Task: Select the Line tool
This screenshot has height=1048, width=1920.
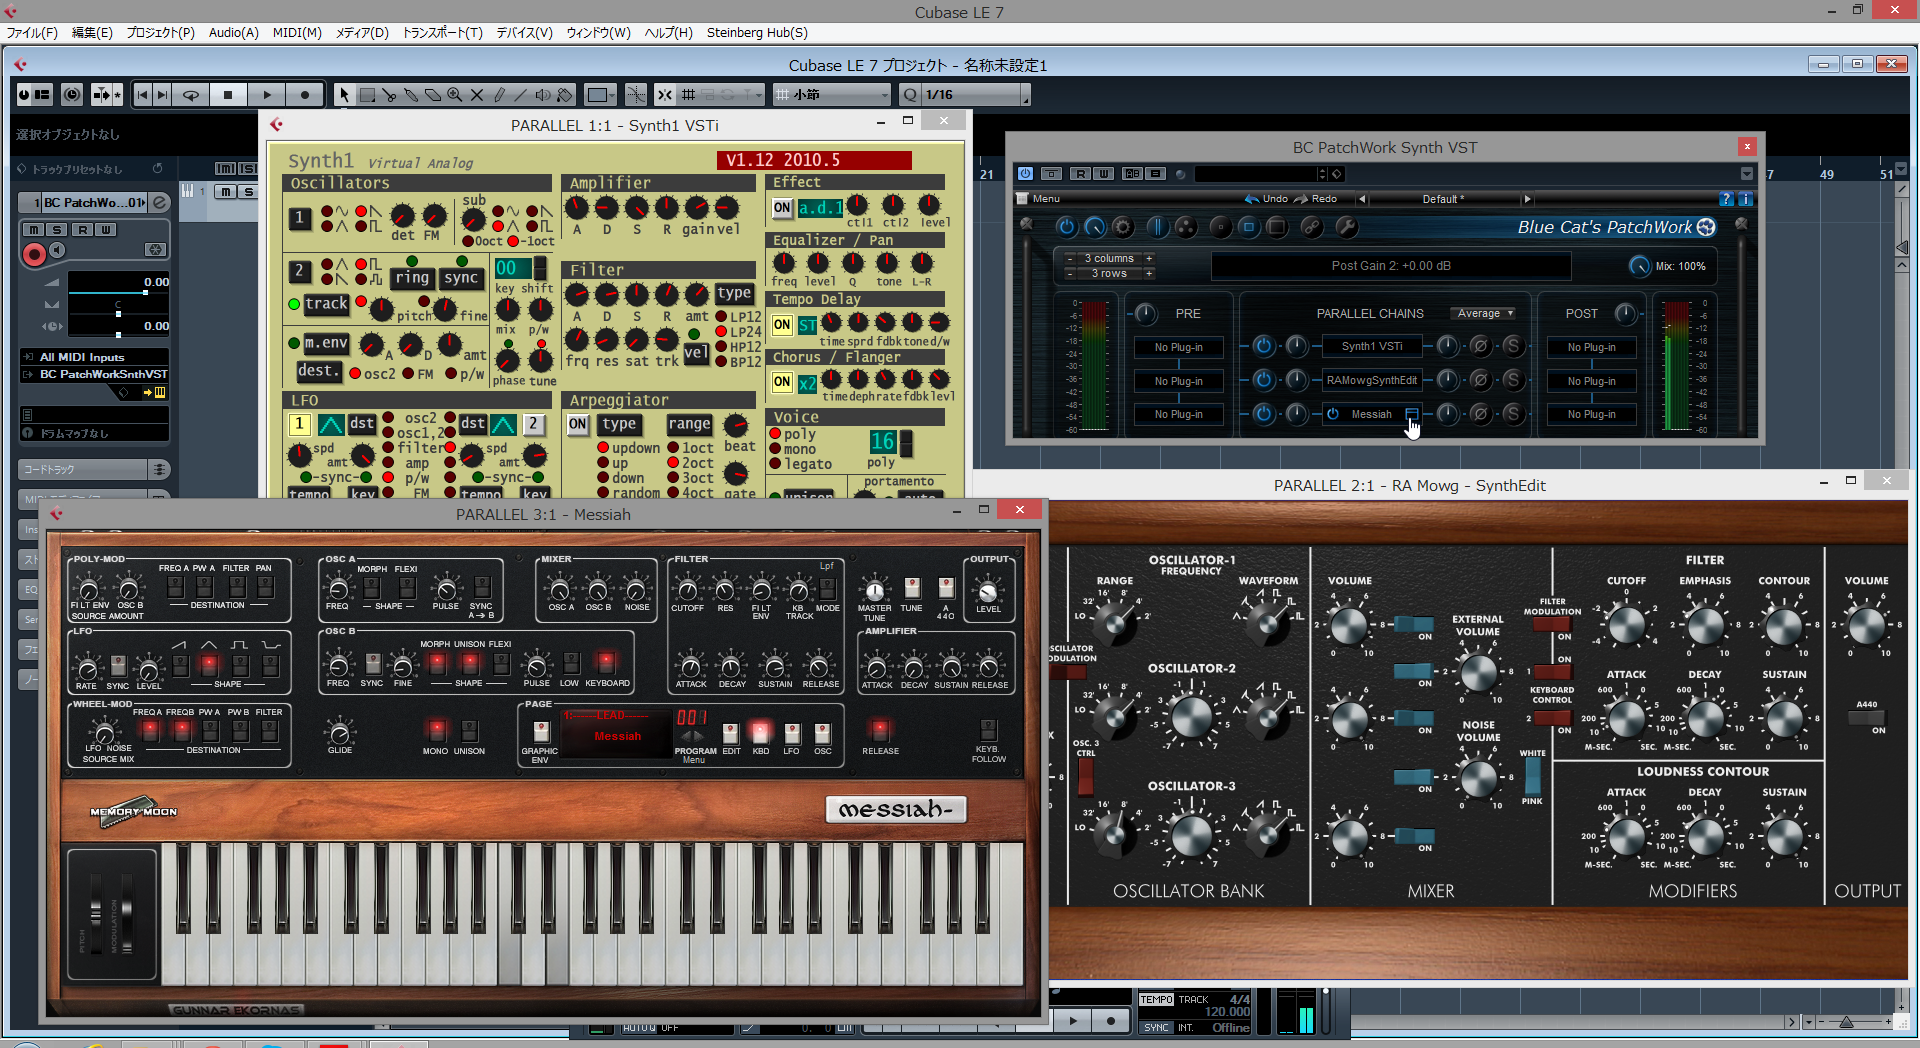Action: click(x=521, y=95)
